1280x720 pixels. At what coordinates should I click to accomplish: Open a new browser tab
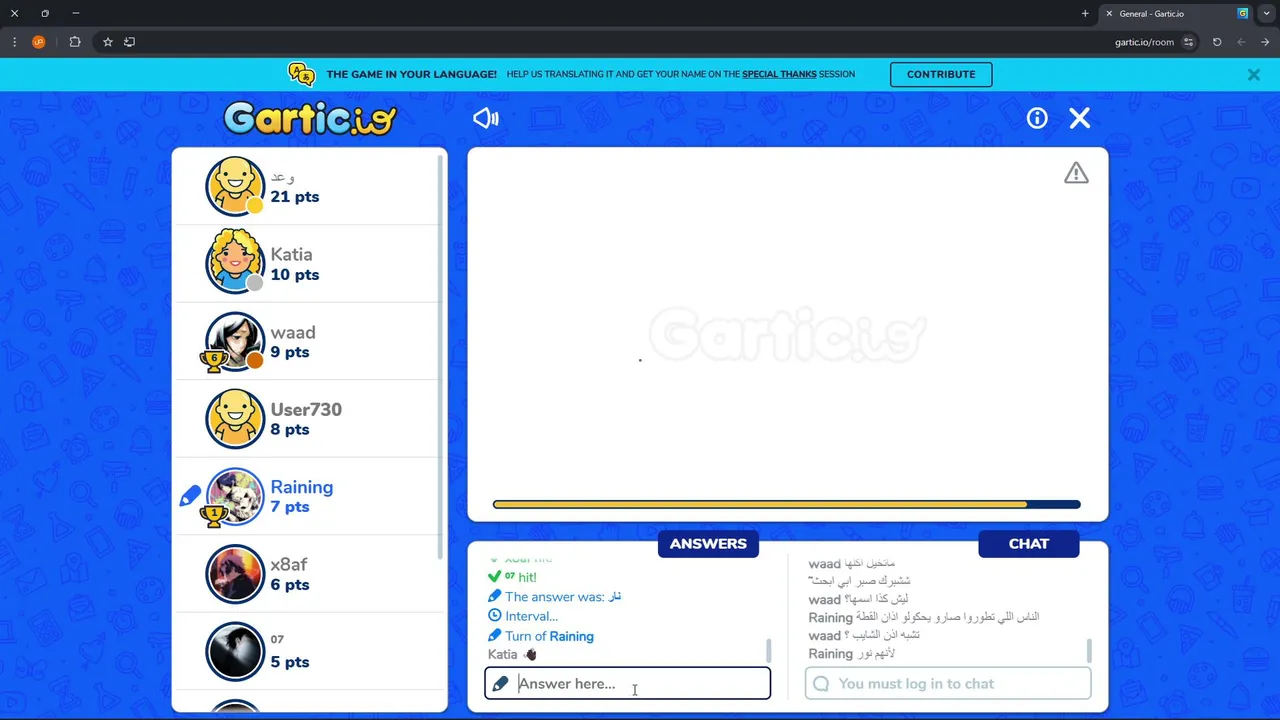[1085, 14]
